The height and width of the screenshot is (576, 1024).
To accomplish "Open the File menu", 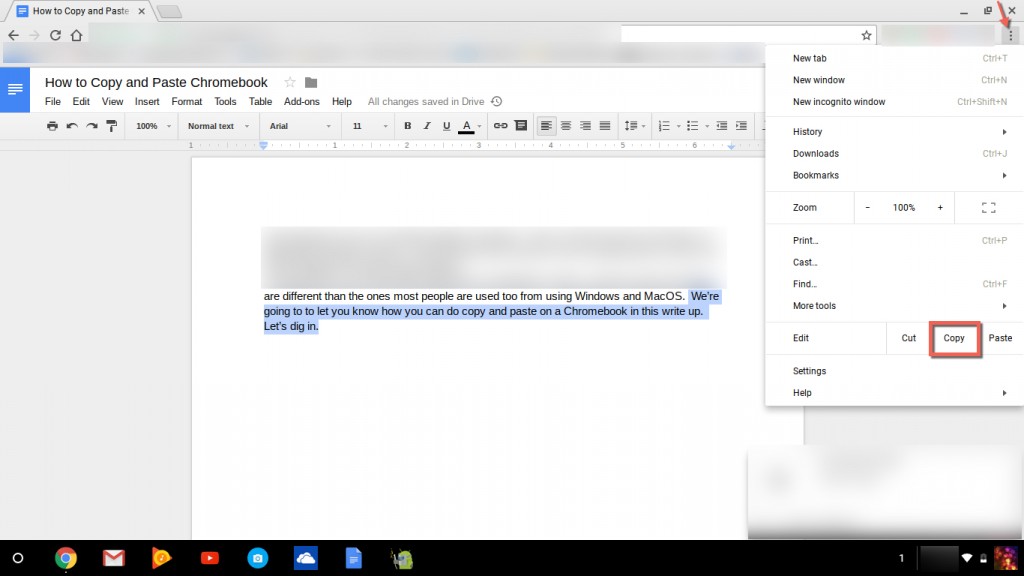I will [x=53, y=101].
